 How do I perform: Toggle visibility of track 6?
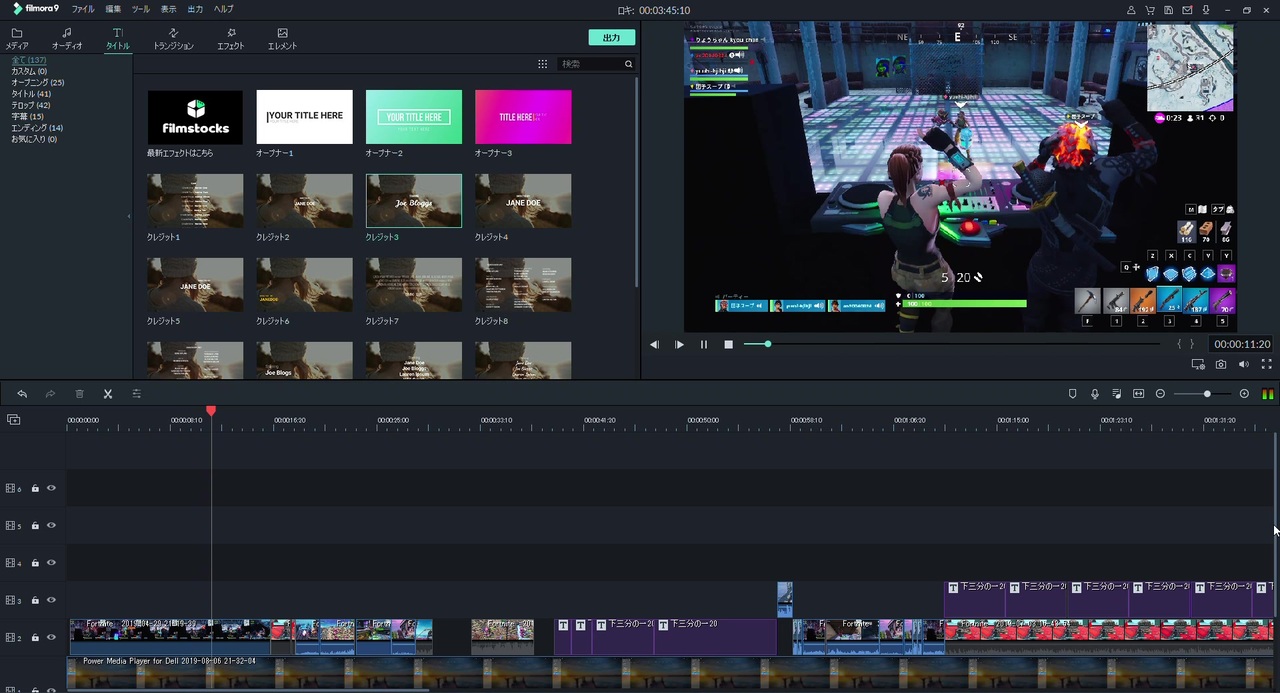pyautogui.click(x=51, y=489)
